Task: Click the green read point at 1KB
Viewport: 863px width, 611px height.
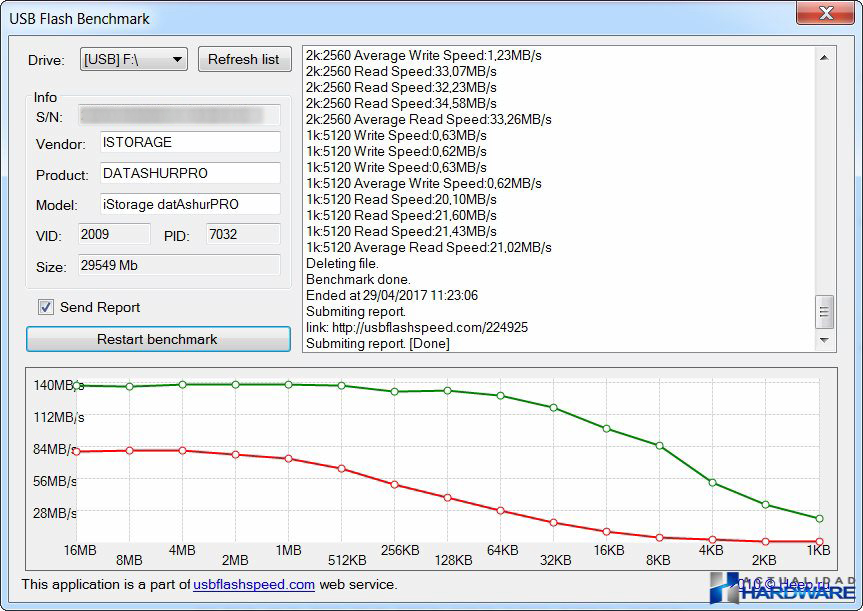Action: click(820, 519)
